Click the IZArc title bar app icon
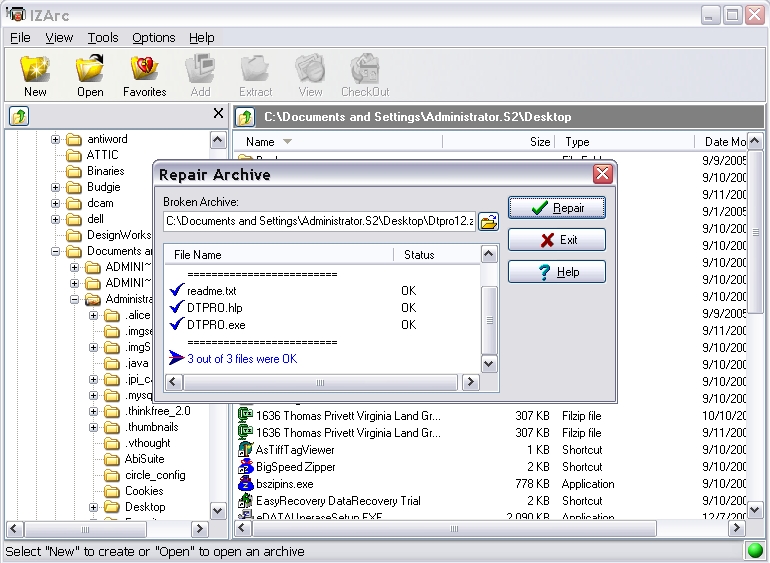The height and width of the screenshot is (563, 770). pyautogui.click(x=16, y=14)
